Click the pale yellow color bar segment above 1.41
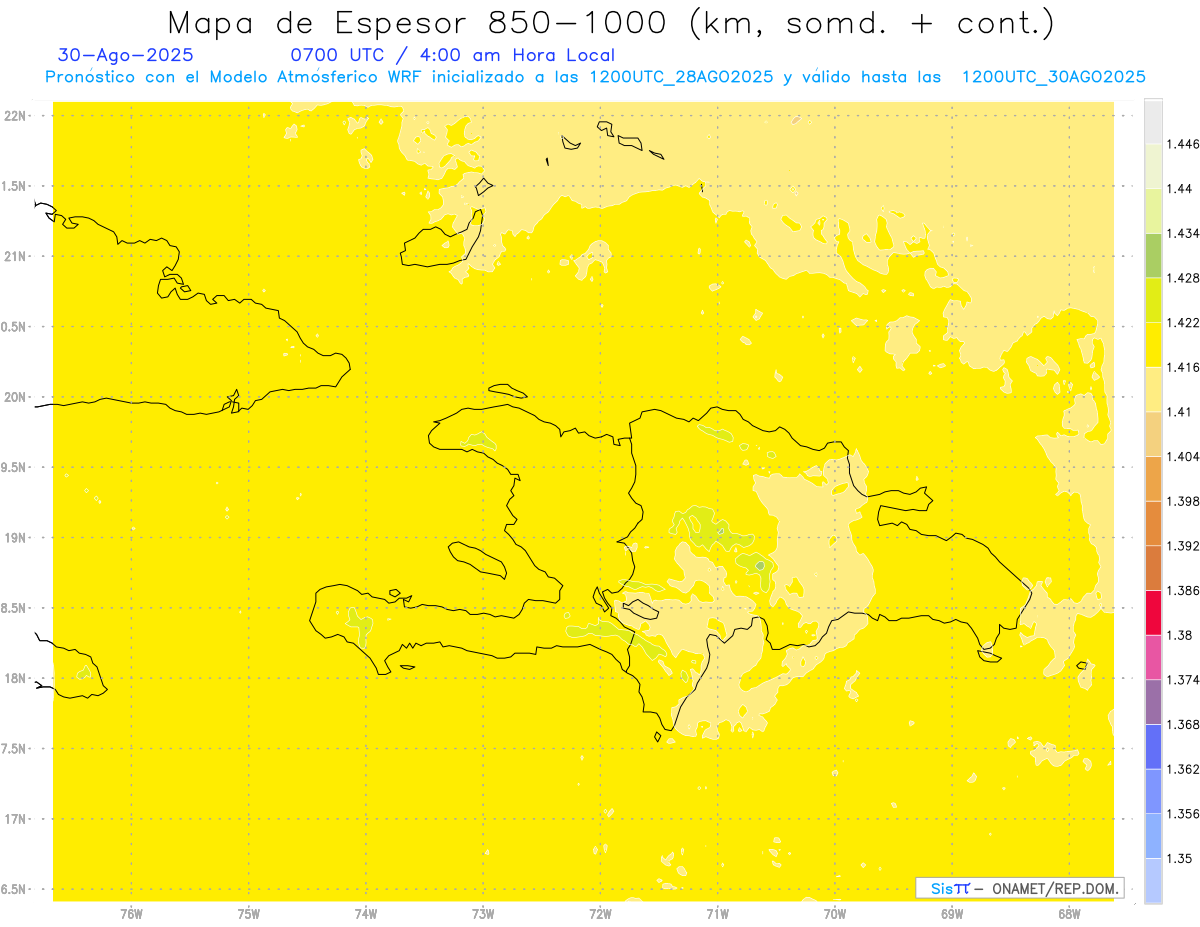The height and width of the screenshot is (927, 1200). pos(1153,389)
